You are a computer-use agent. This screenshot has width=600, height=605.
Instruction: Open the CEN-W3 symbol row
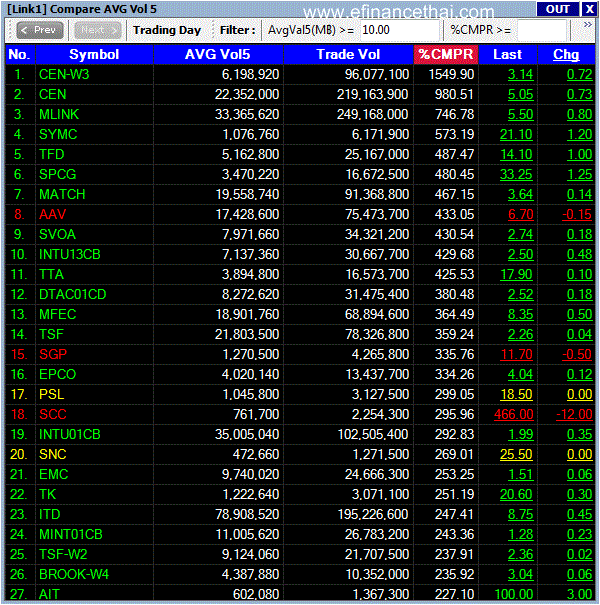click(x=300, y=74)
